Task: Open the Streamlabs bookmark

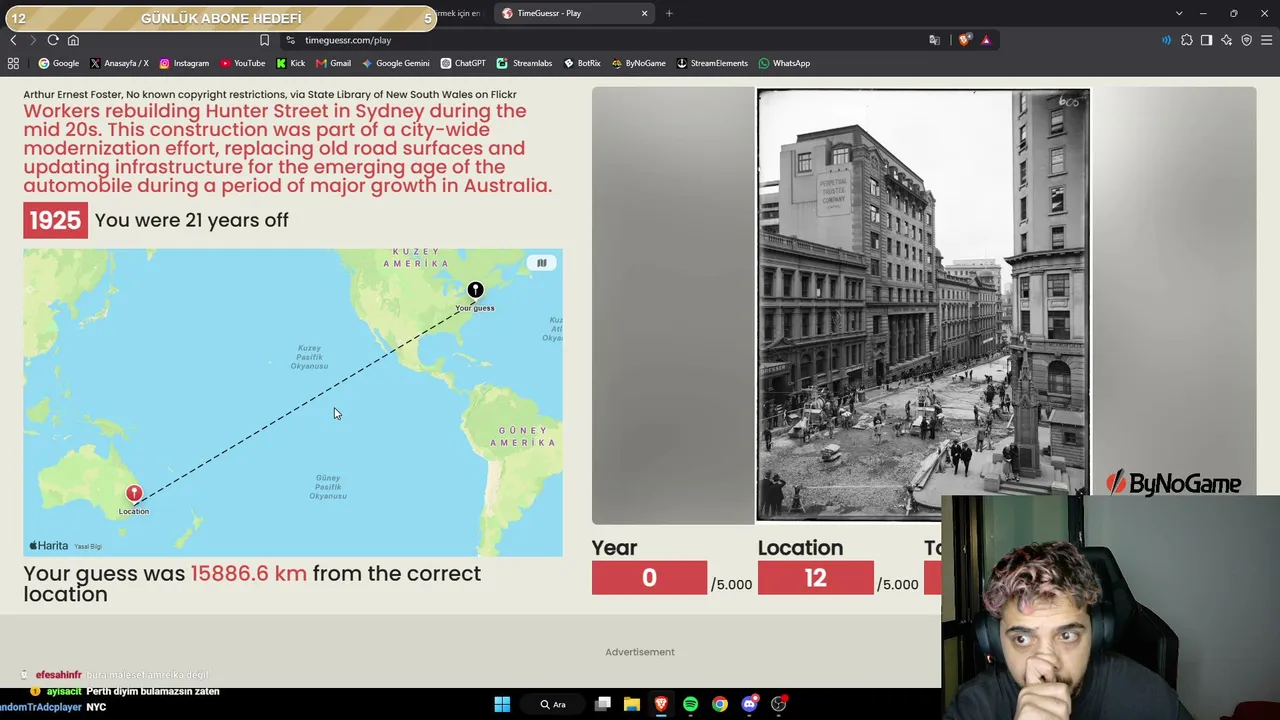Action: [x=524, y=63]
